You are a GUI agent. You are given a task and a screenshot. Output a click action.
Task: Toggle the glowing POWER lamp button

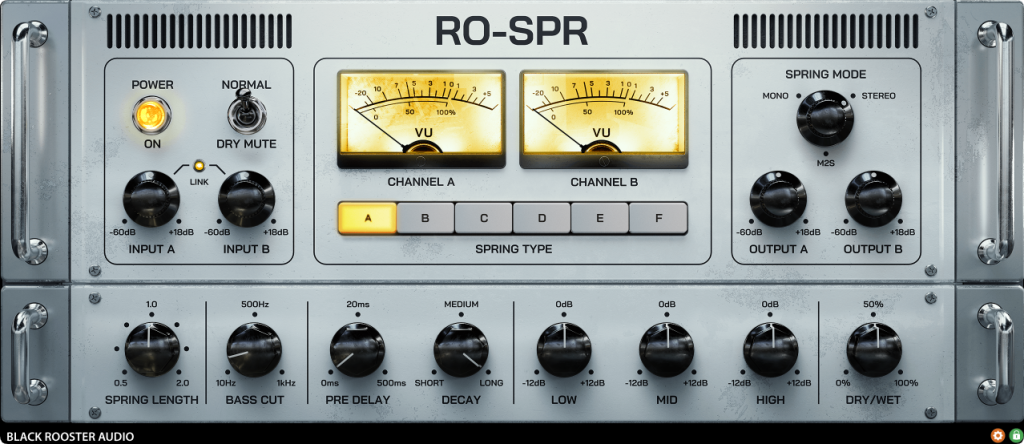[x=152, y=115]
